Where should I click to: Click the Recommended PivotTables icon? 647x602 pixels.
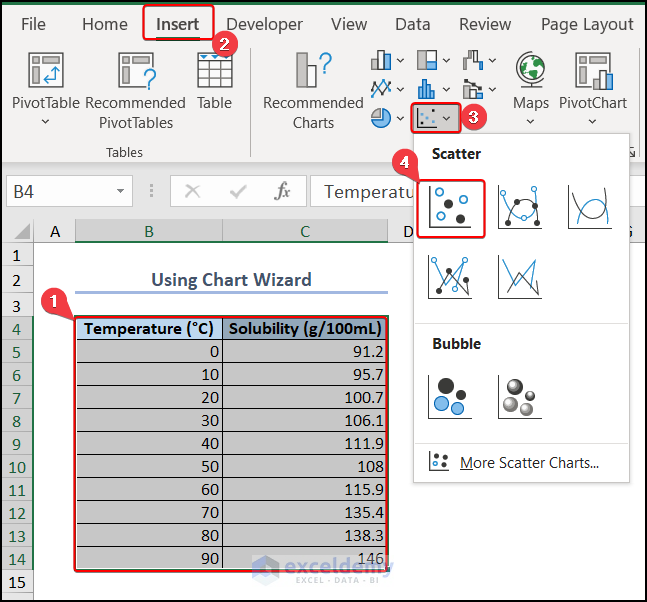[135, 72]
